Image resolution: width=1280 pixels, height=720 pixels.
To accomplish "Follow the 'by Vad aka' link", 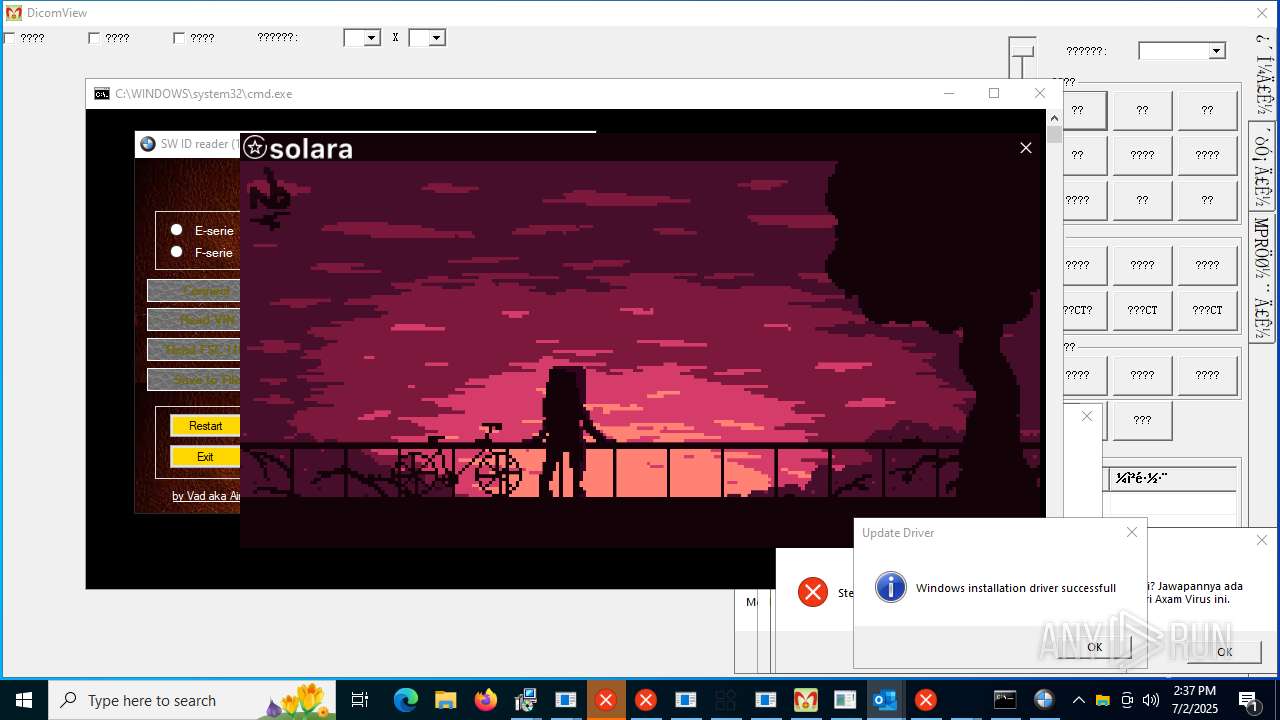I will 206,496.
